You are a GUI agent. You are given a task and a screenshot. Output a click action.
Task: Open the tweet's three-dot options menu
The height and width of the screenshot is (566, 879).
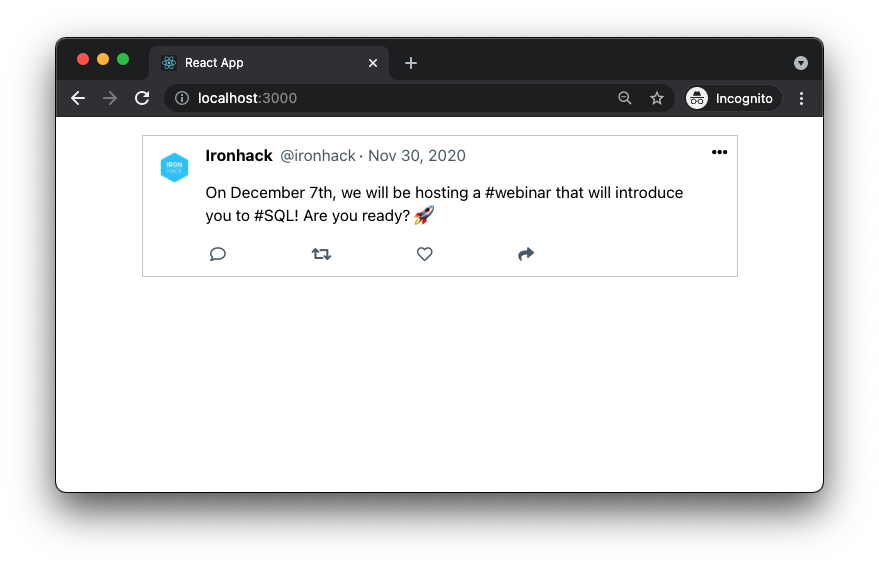tap(719, 152)
